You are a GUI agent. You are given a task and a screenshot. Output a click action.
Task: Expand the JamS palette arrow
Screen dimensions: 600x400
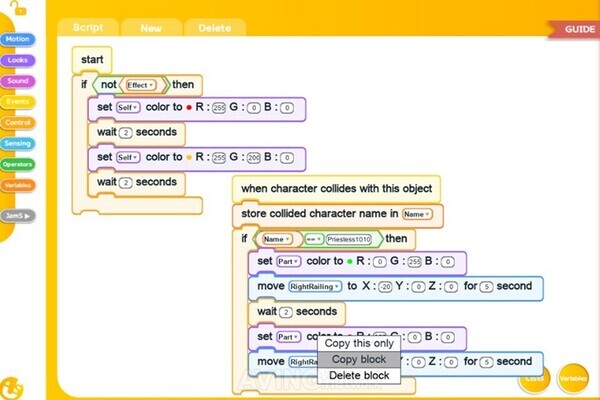click(18, 215)
